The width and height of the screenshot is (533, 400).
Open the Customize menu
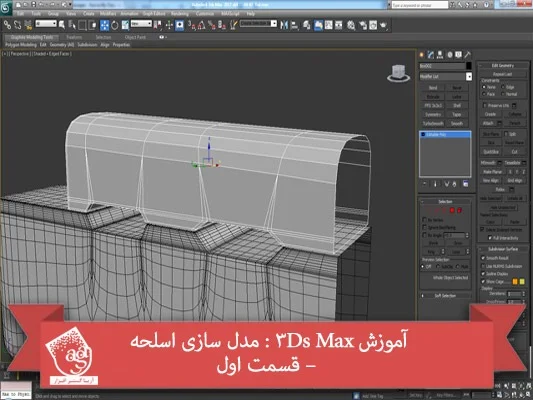click(205, 14)
